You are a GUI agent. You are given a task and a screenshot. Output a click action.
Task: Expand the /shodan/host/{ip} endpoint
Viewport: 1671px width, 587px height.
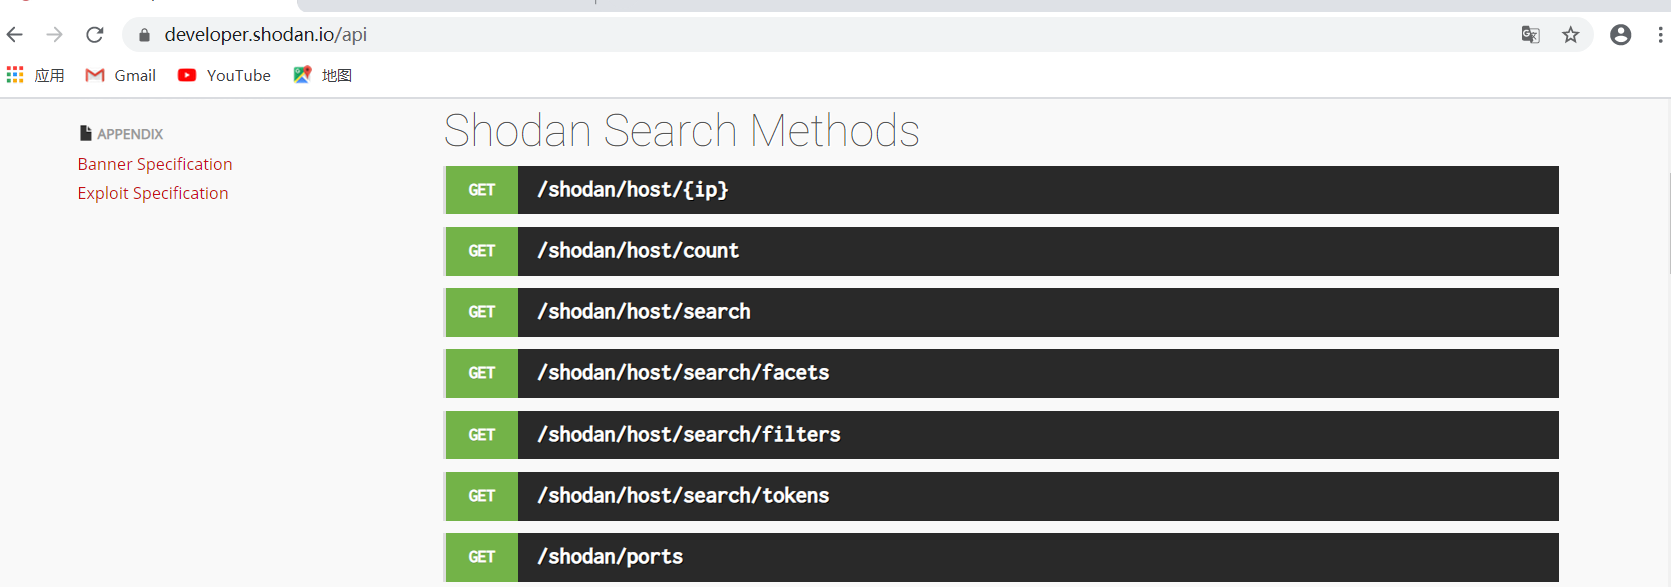coord(1000,189)
